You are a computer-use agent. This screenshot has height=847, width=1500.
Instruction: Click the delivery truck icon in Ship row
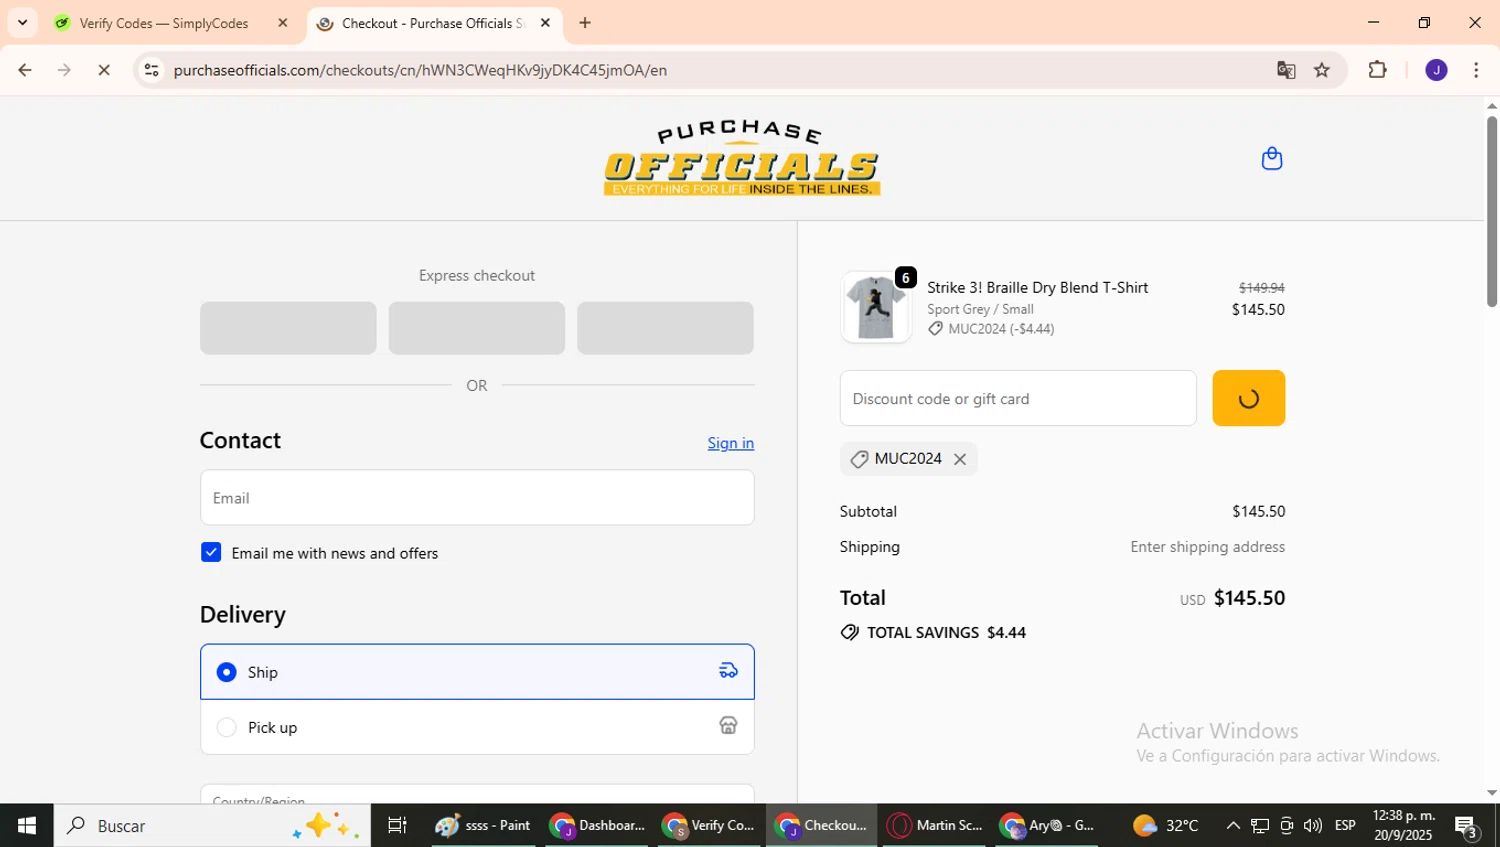tap(728, 671)
